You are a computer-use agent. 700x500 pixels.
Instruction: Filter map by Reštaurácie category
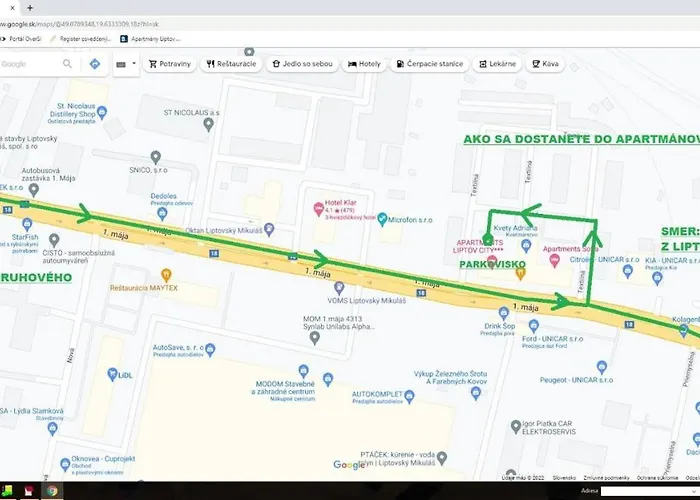(x=232, y=64)
